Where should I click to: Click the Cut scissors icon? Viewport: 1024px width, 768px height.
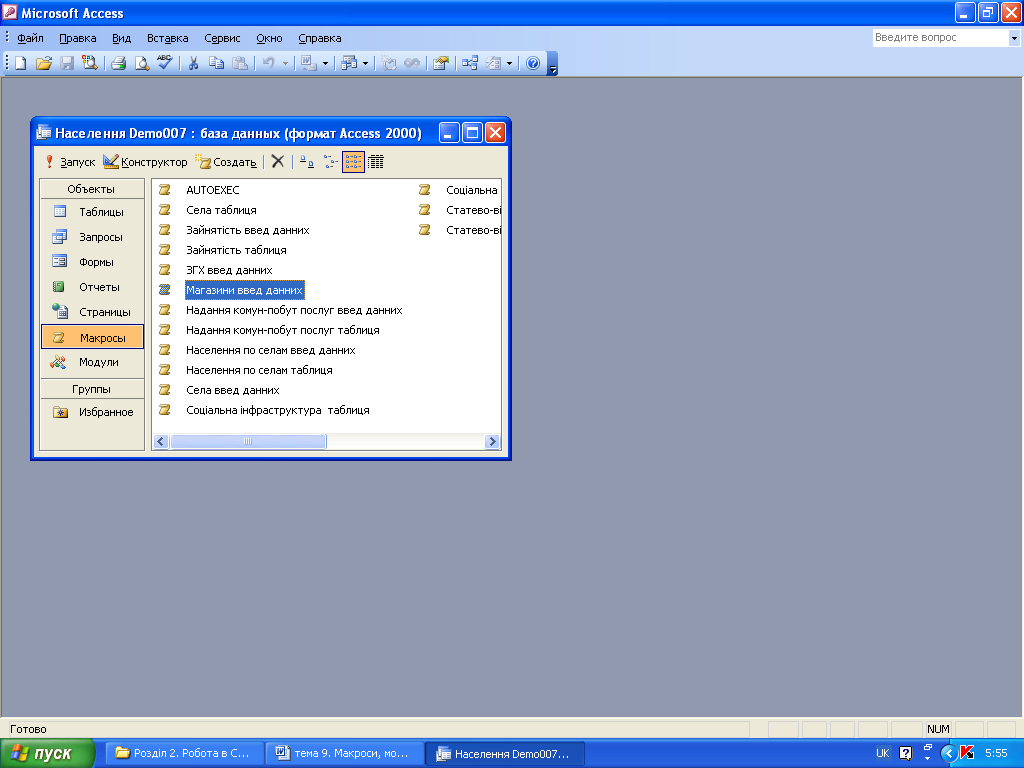[x=193, y=63]
